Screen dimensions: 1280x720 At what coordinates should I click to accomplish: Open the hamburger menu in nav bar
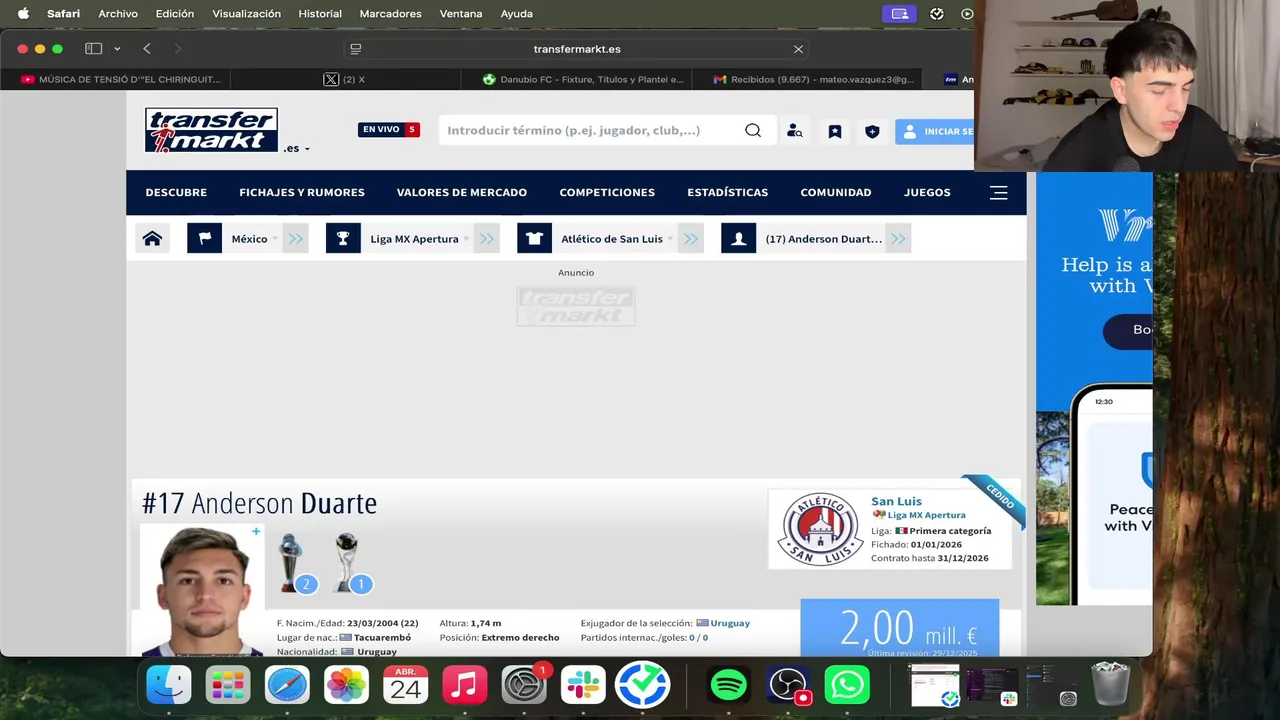coord(998,193)
